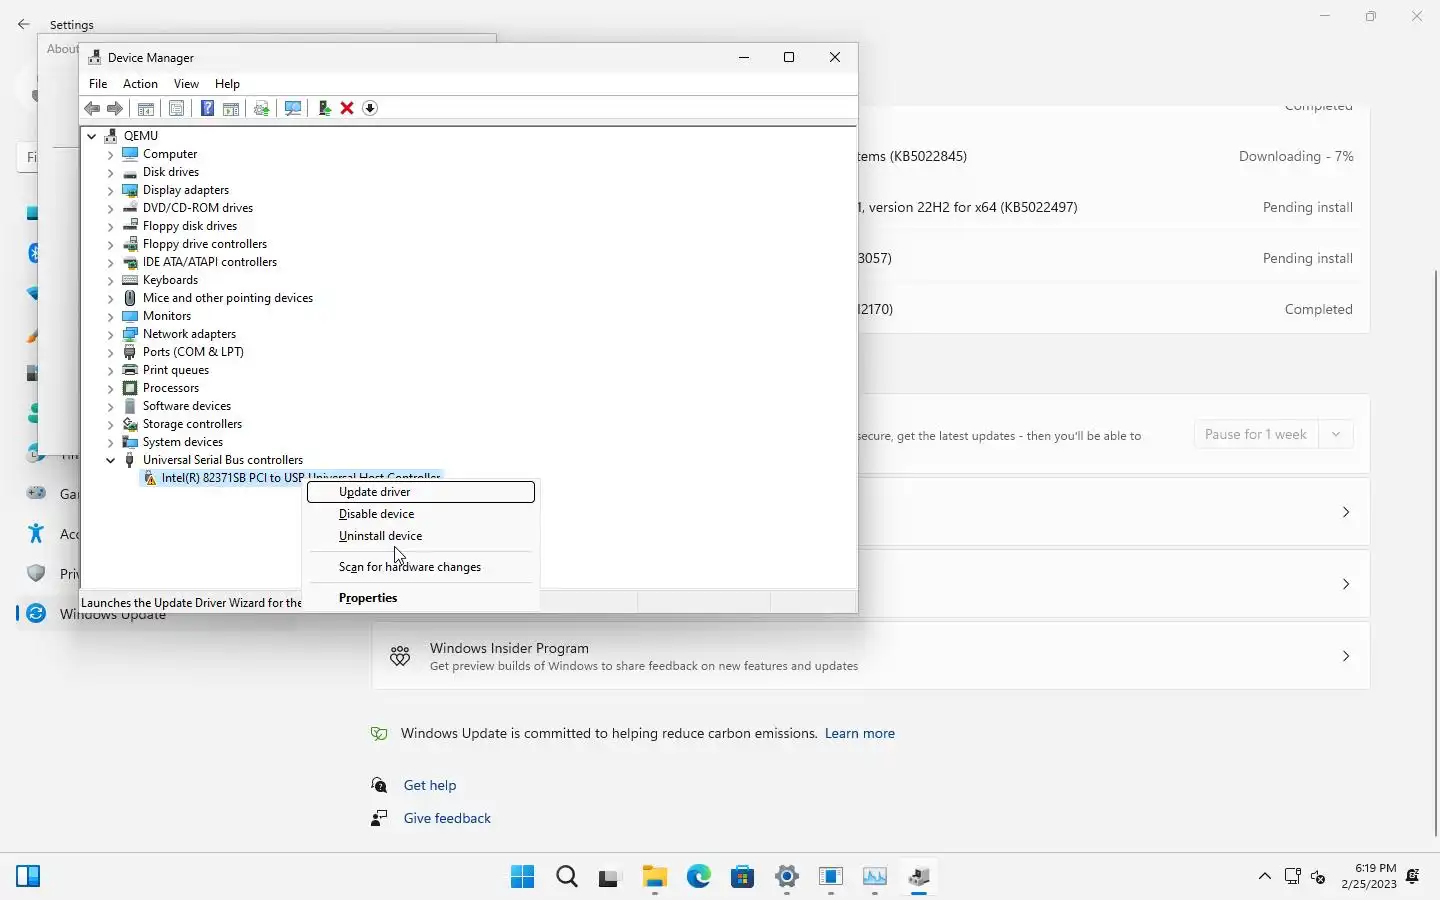Click the blue Help question-mark toolbar icon
The width and height of the screenshot is (1440, 900).
(x=207, y=108)
